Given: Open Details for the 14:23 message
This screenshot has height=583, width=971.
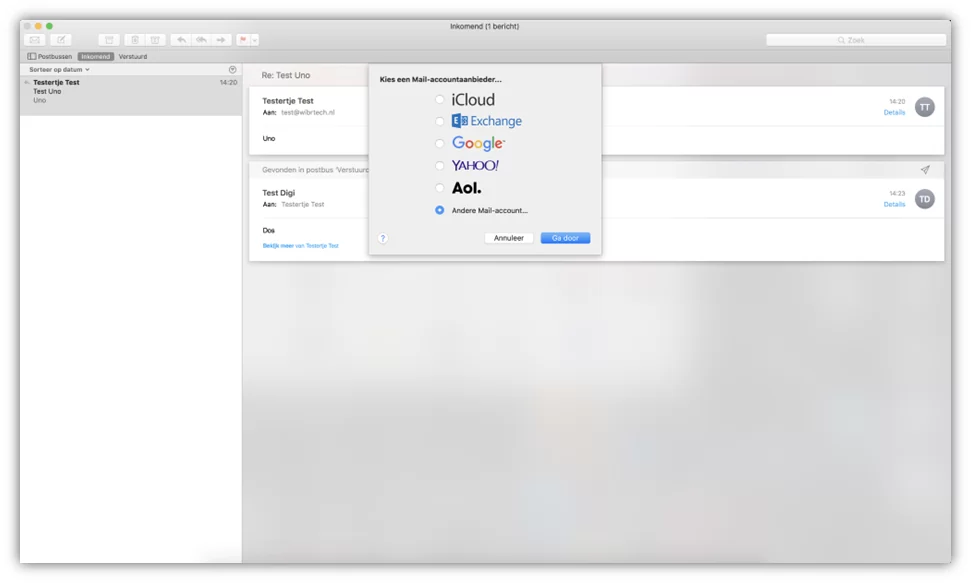Looking at the screenshot, I should [x=894, y=204].
